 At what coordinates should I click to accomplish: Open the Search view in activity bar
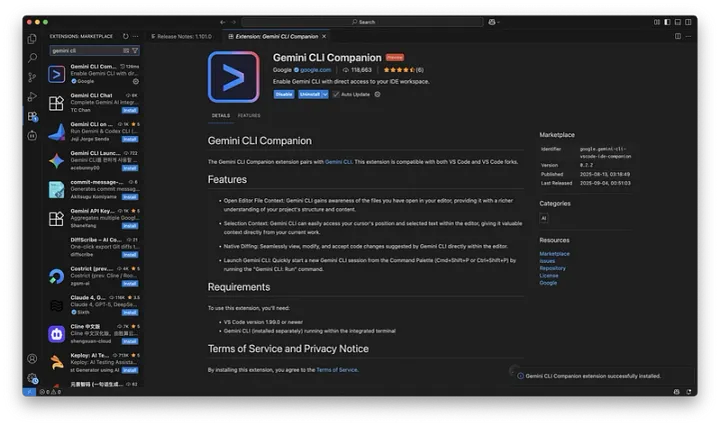pos(32,58)
